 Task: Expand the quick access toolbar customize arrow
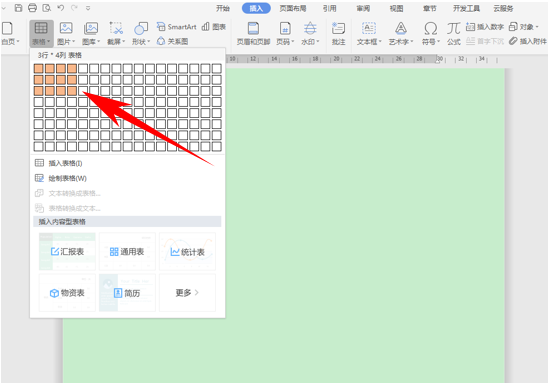88,8
